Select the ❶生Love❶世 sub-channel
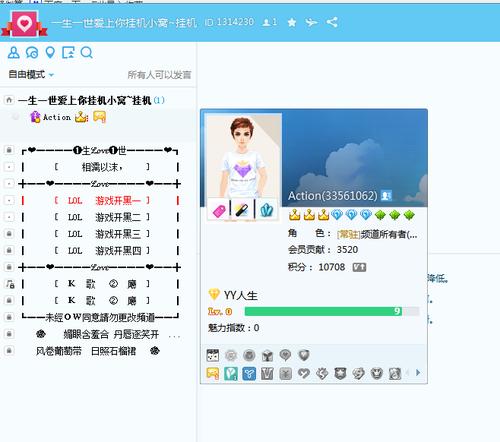Screen dimensions: 500x442 100,151
